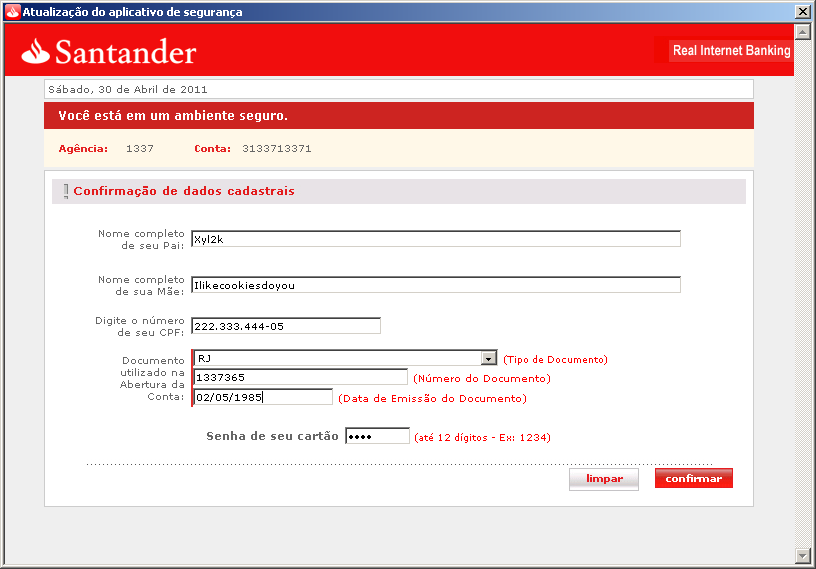
Task: Click the (Tipo de Documento) hint
Action: coord(555,360)
